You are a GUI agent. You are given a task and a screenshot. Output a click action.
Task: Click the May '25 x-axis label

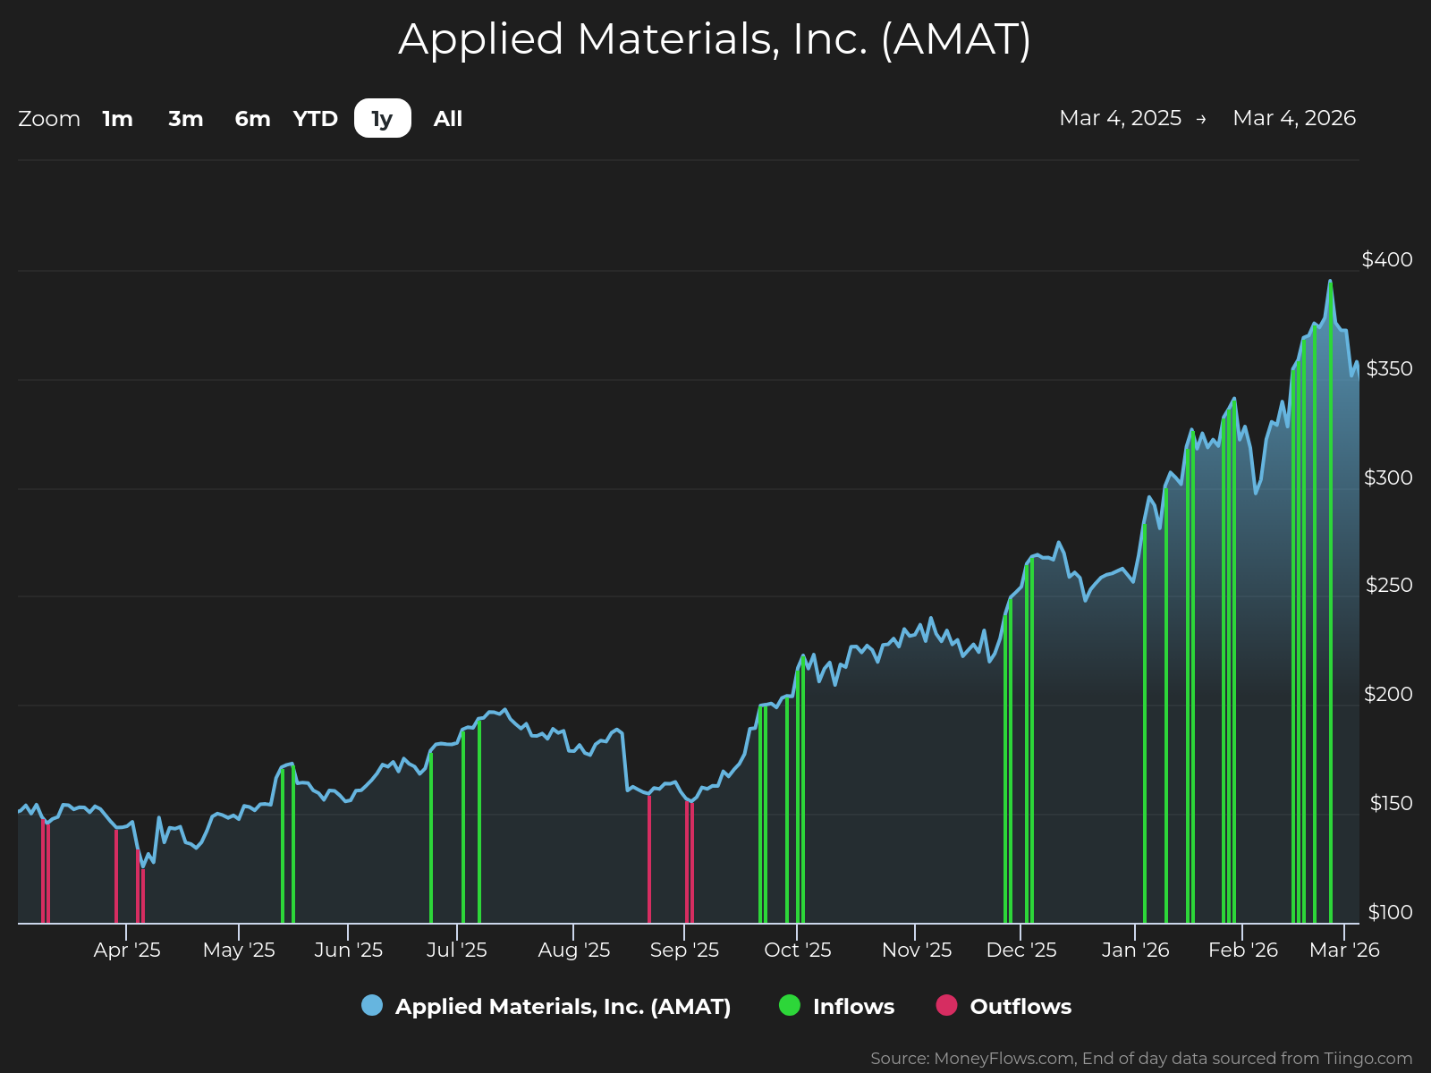click(x=239, y=950)
